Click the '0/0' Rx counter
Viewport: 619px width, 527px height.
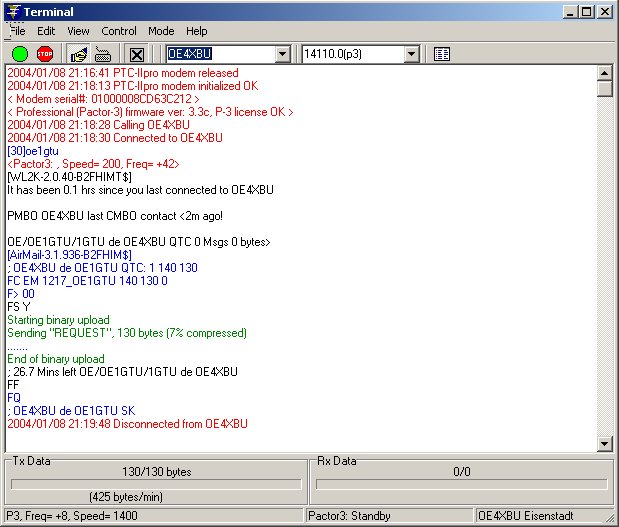(x=462, y=472)
